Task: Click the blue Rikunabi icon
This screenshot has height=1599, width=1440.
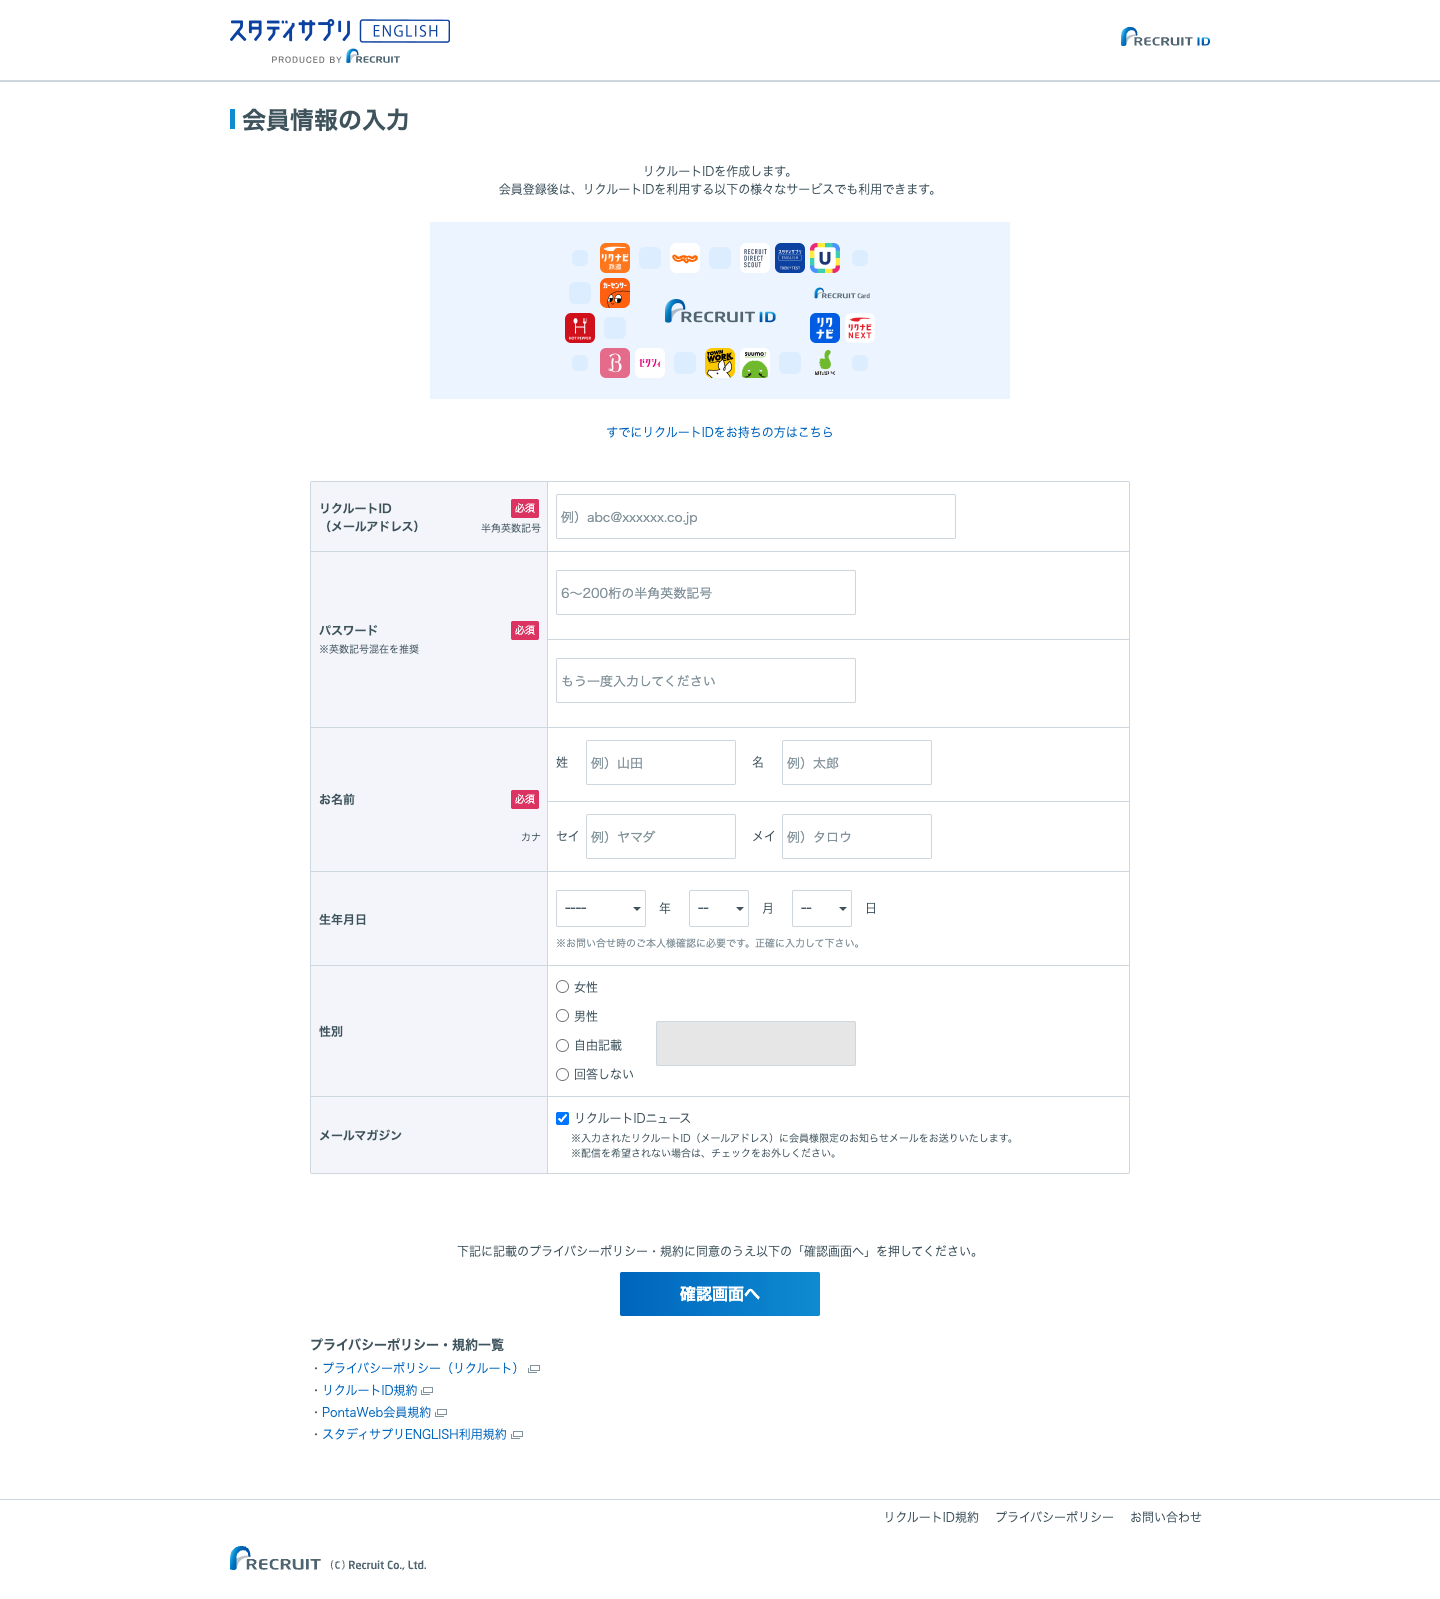Action: point(825,328)
